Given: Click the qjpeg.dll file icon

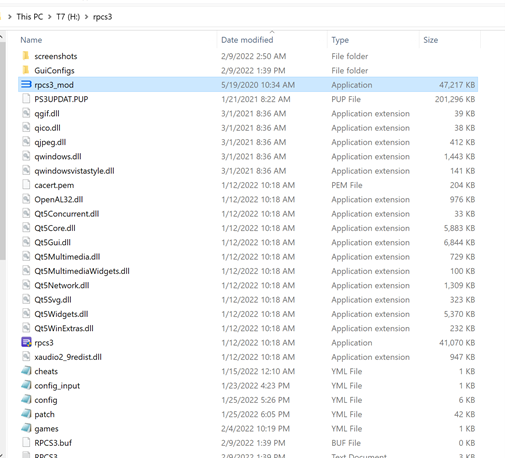Looking at the screenshot, I should 26,142.
